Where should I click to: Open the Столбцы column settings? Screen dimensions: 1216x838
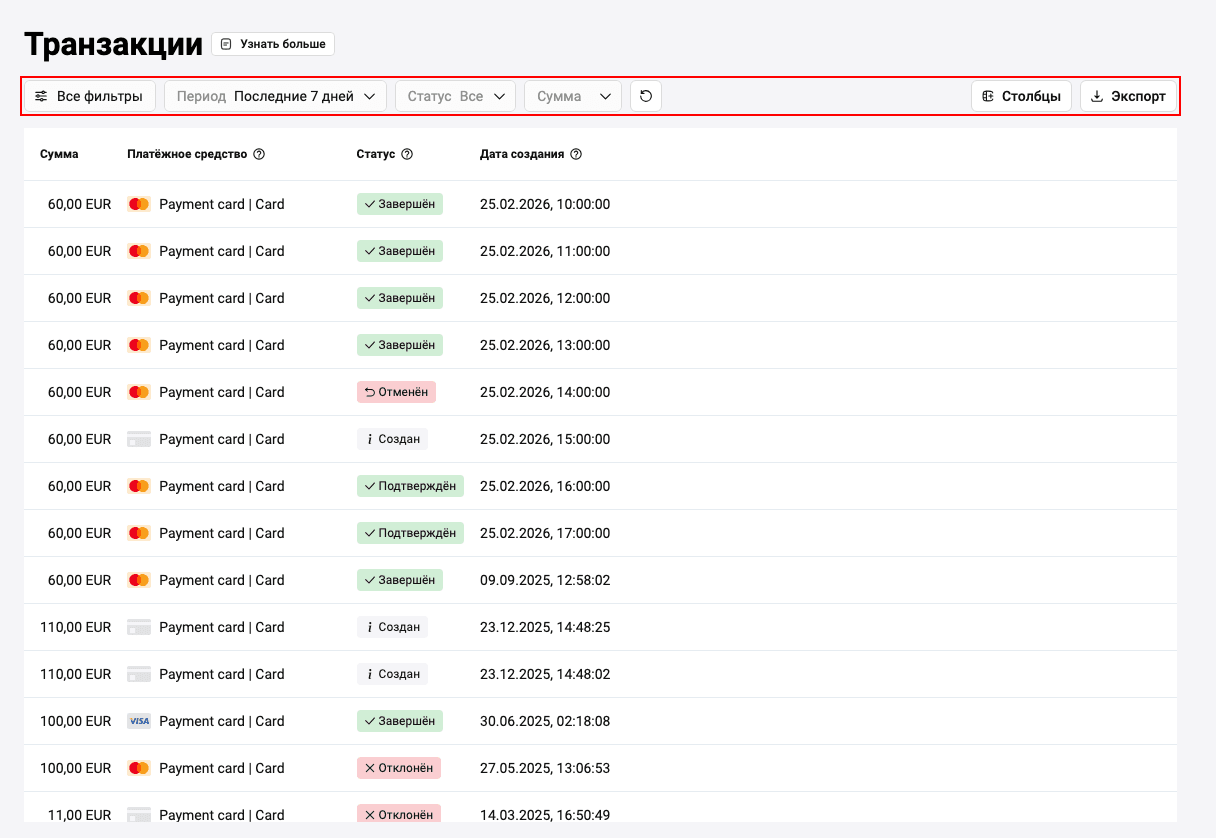tap(1022, 96)
